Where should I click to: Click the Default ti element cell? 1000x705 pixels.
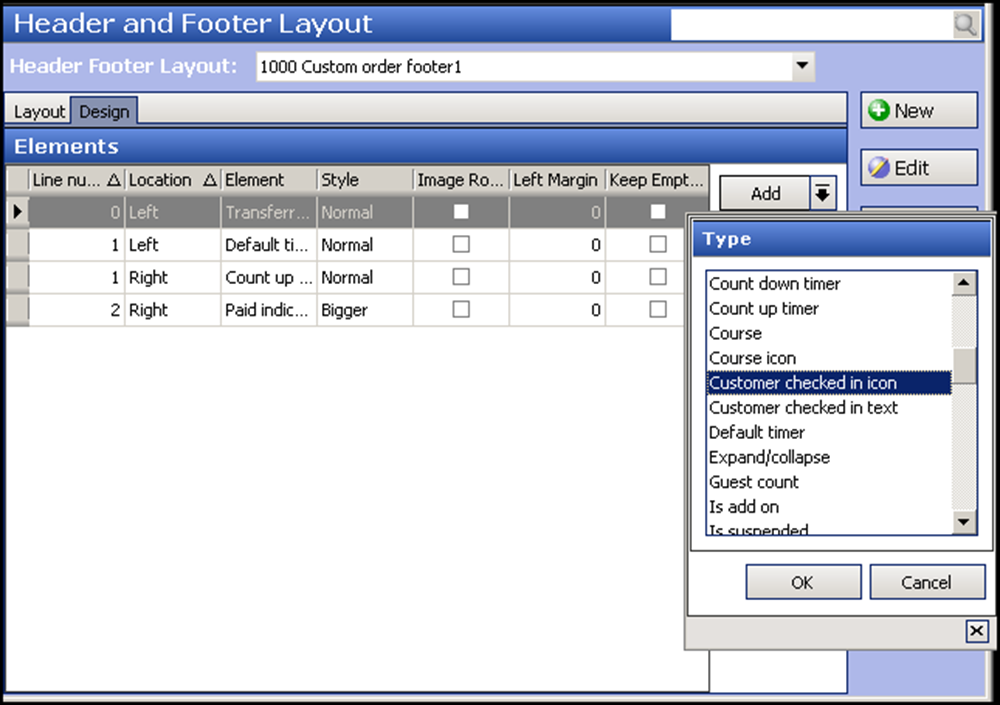268,244
